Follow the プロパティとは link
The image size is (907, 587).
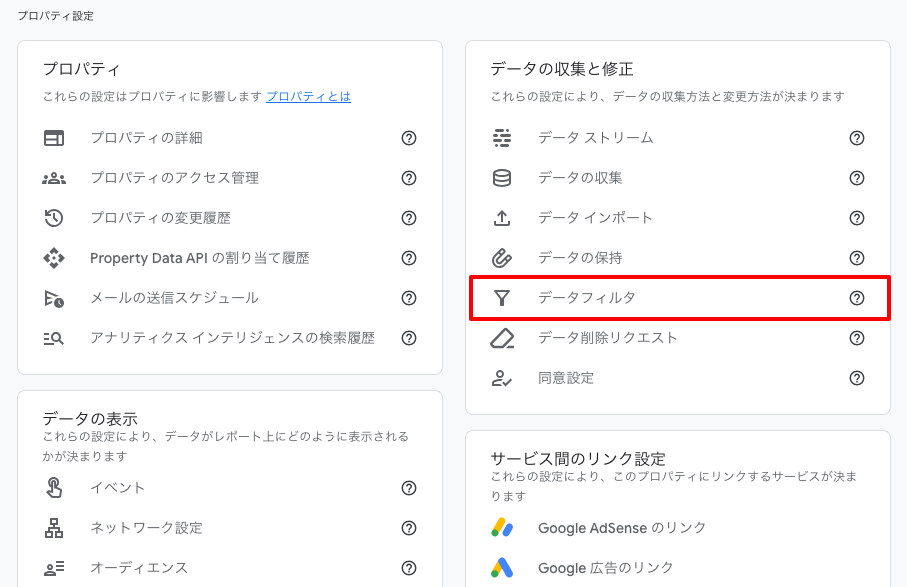point(308,97)
